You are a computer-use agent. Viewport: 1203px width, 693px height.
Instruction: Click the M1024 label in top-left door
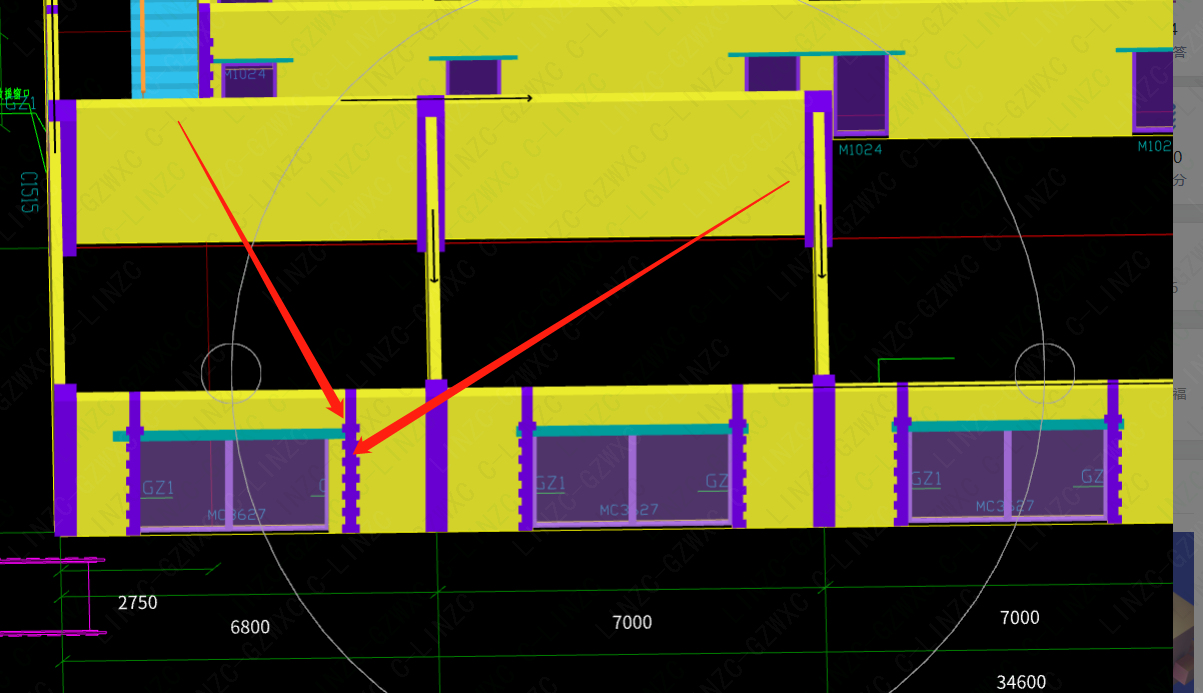[244, 73]
